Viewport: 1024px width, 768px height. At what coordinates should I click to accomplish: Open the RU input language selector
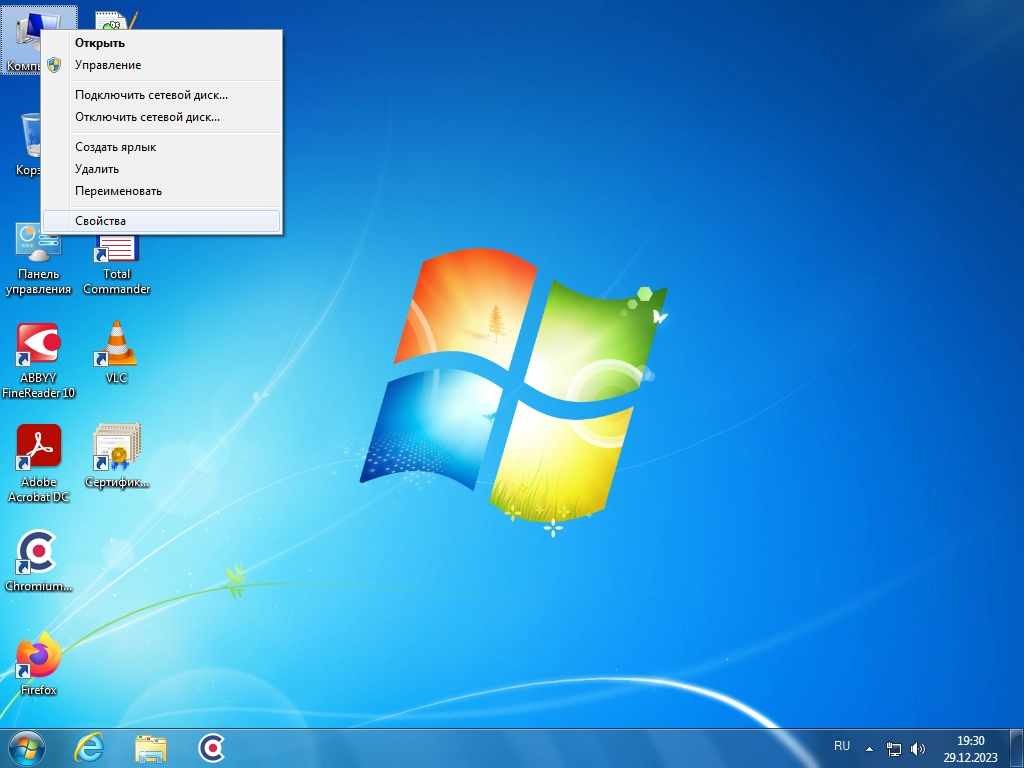pos(842,746)
